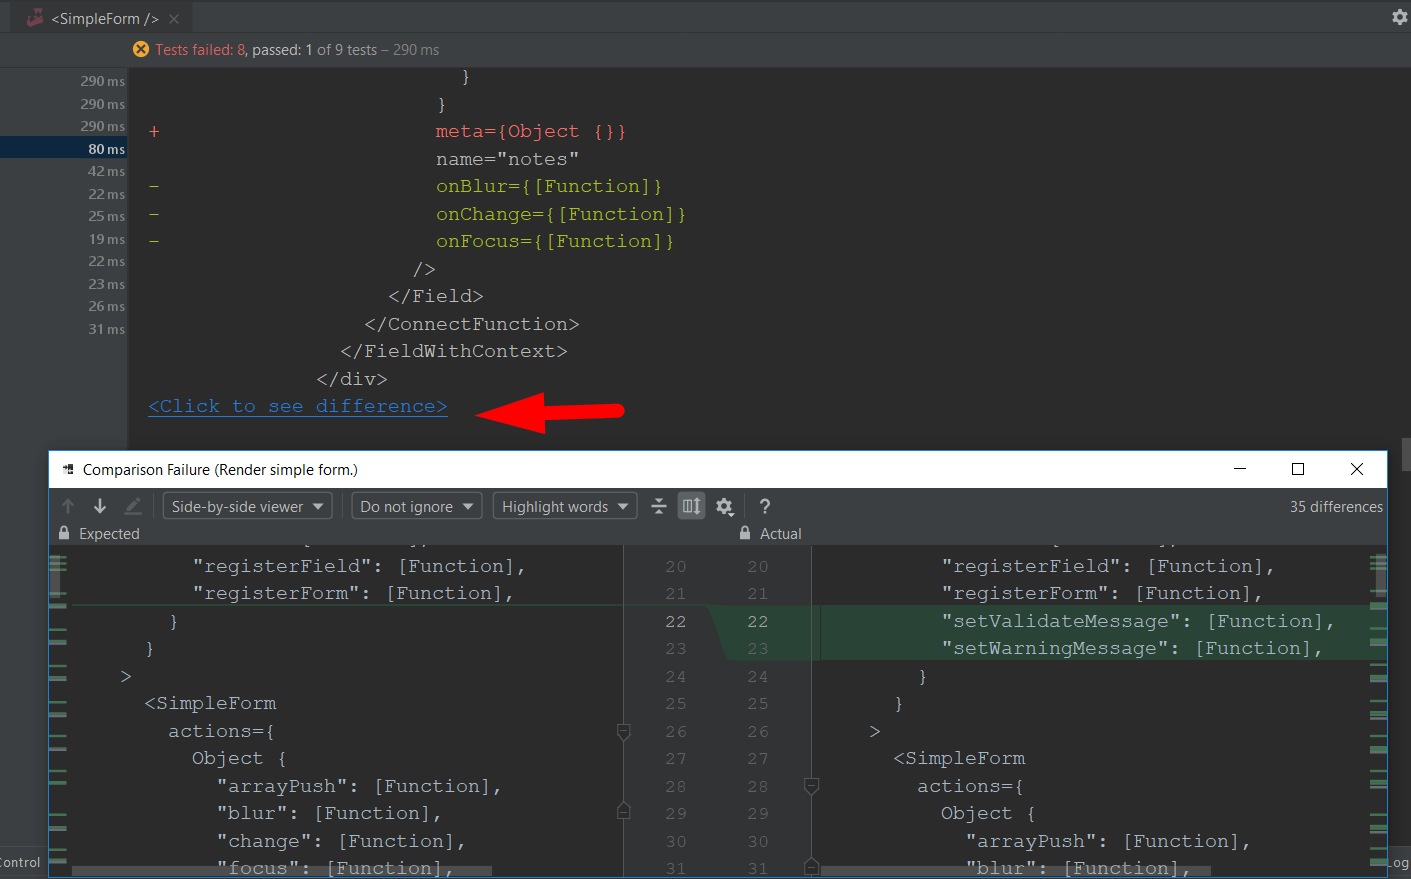Select the test that ran in 80 ms
Image resolution: width=1411 pixels, height=879 pixels.
(100, 147)
